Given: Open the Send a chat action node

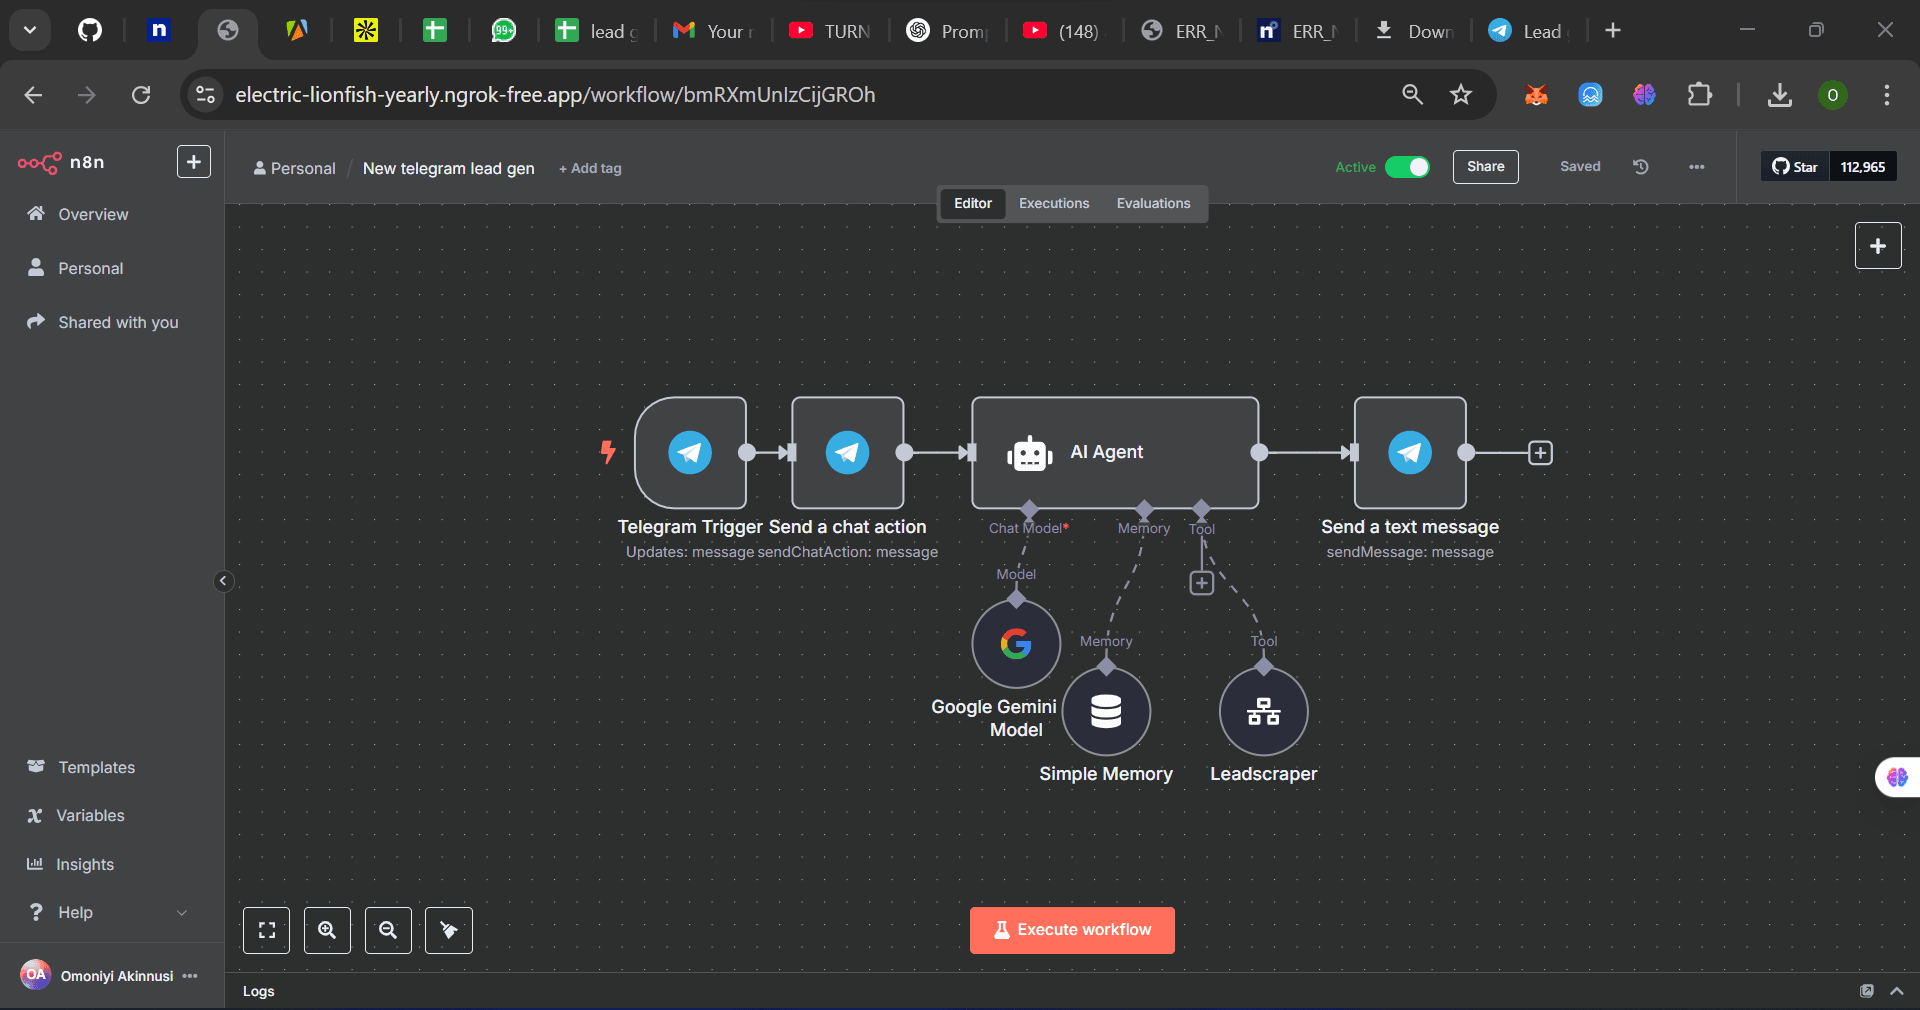Looking at the screenshot, I should click(x=848, y=453).
